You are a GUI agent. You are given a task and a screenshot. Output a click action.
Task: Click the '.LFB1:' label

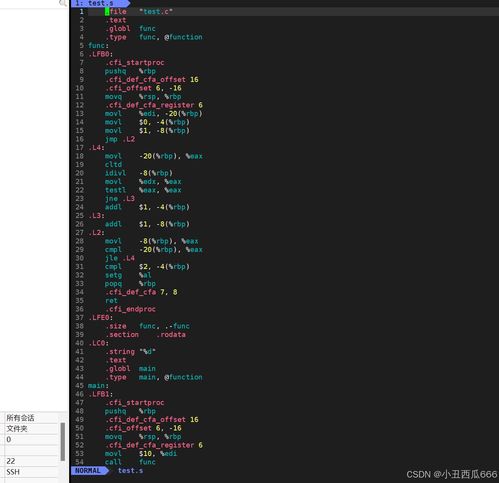pyautogui.click(x=100, y=394)
